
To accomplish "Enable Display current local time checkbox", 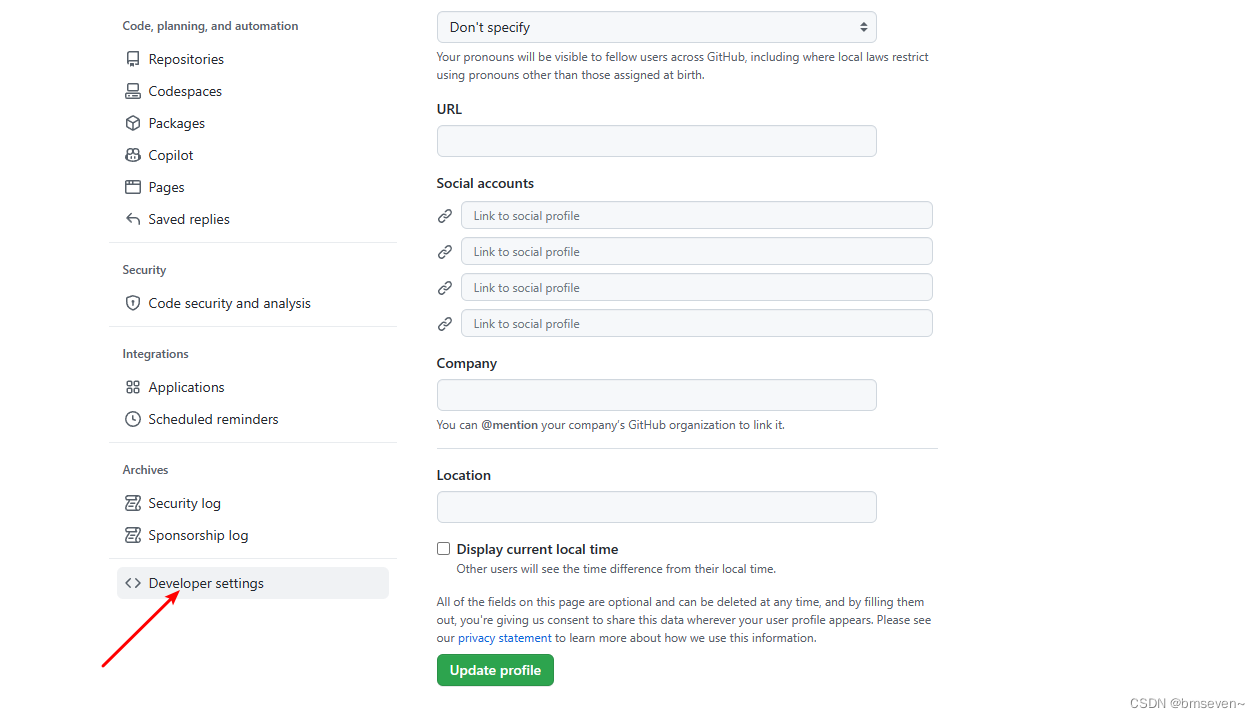I will click(443, 549).
